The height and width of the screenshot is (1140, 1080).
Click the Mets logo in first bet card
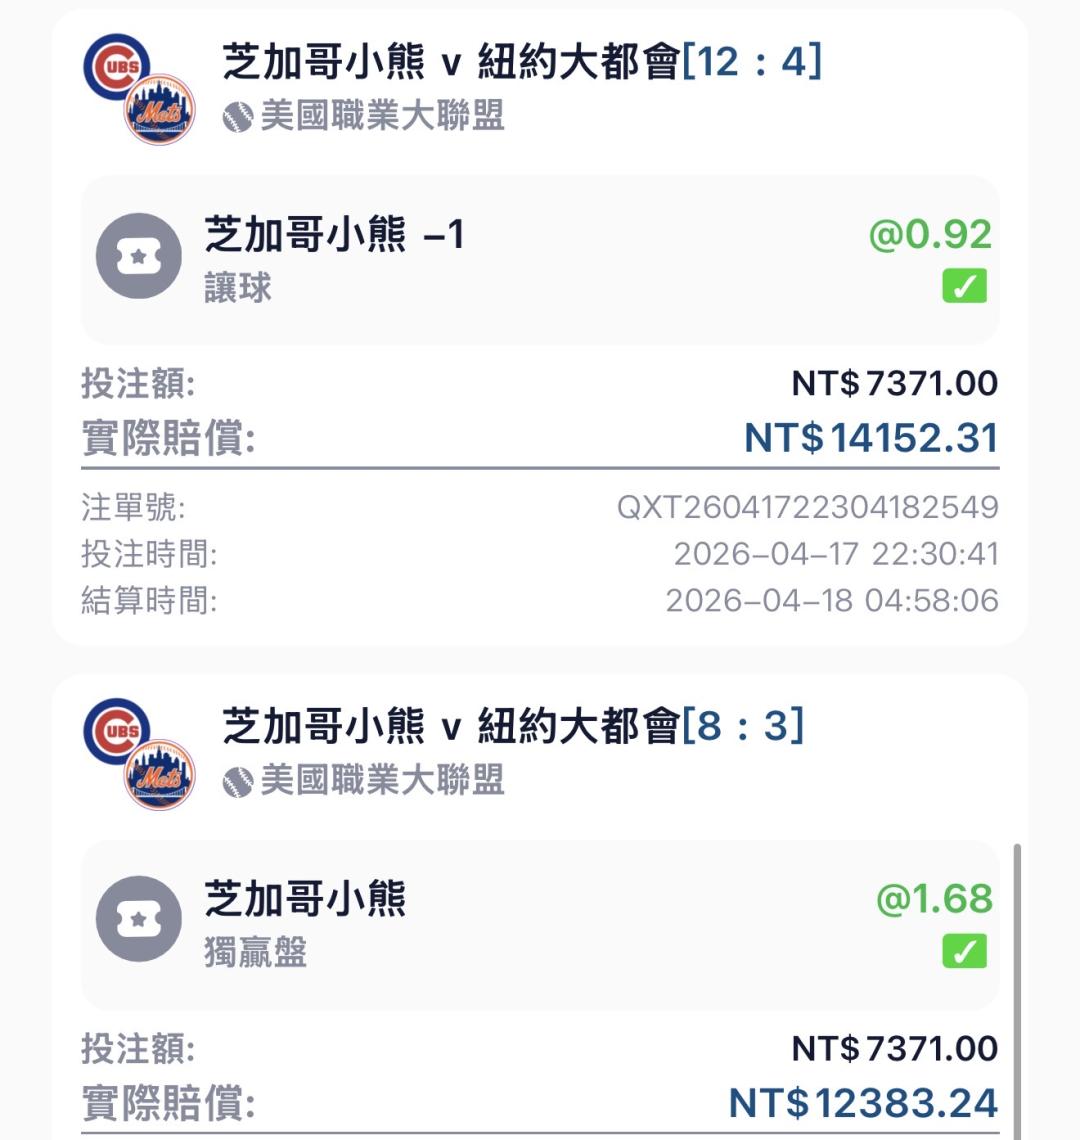pos(160,109)
